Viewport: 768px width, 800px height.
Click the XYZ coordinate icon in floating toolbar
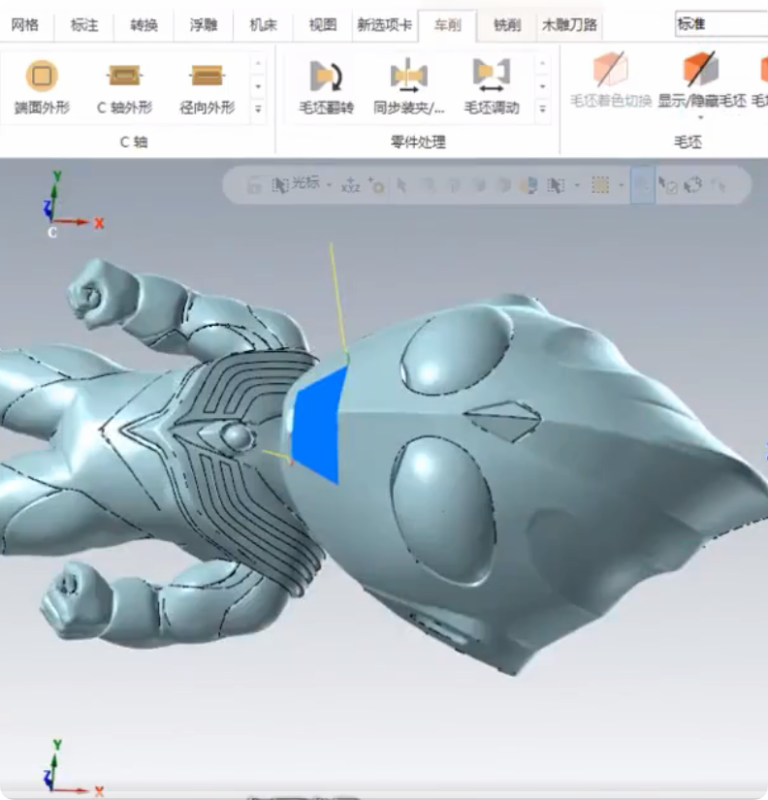pos(350,185)
